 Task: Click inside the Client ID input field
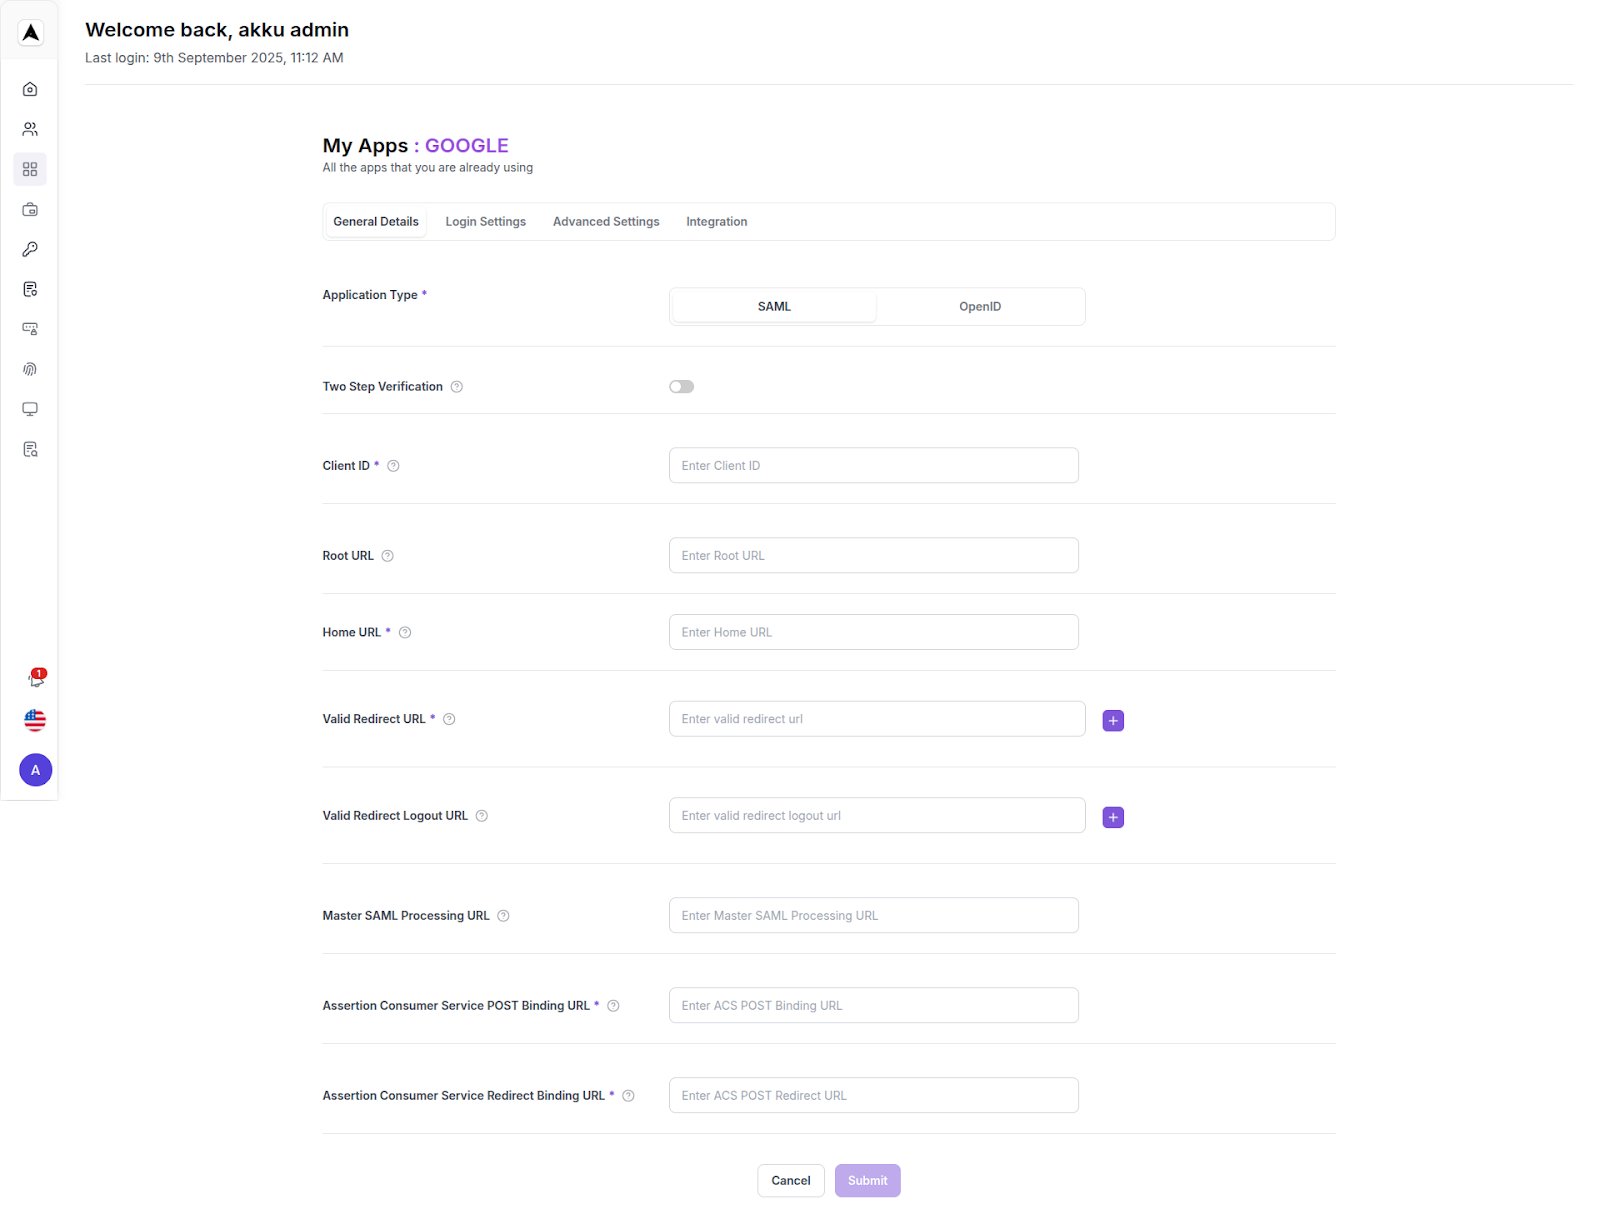point(872,465)
